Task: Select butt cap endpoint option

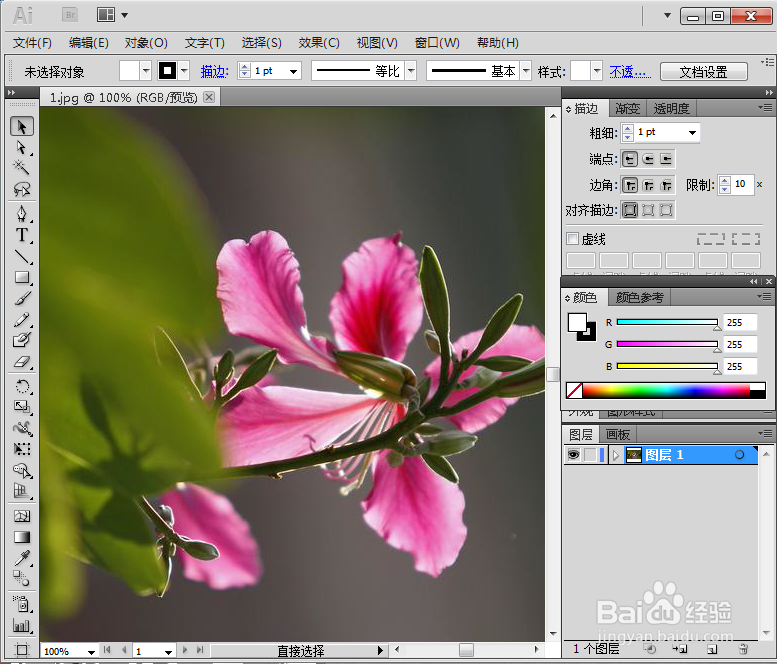Action: 629,159
